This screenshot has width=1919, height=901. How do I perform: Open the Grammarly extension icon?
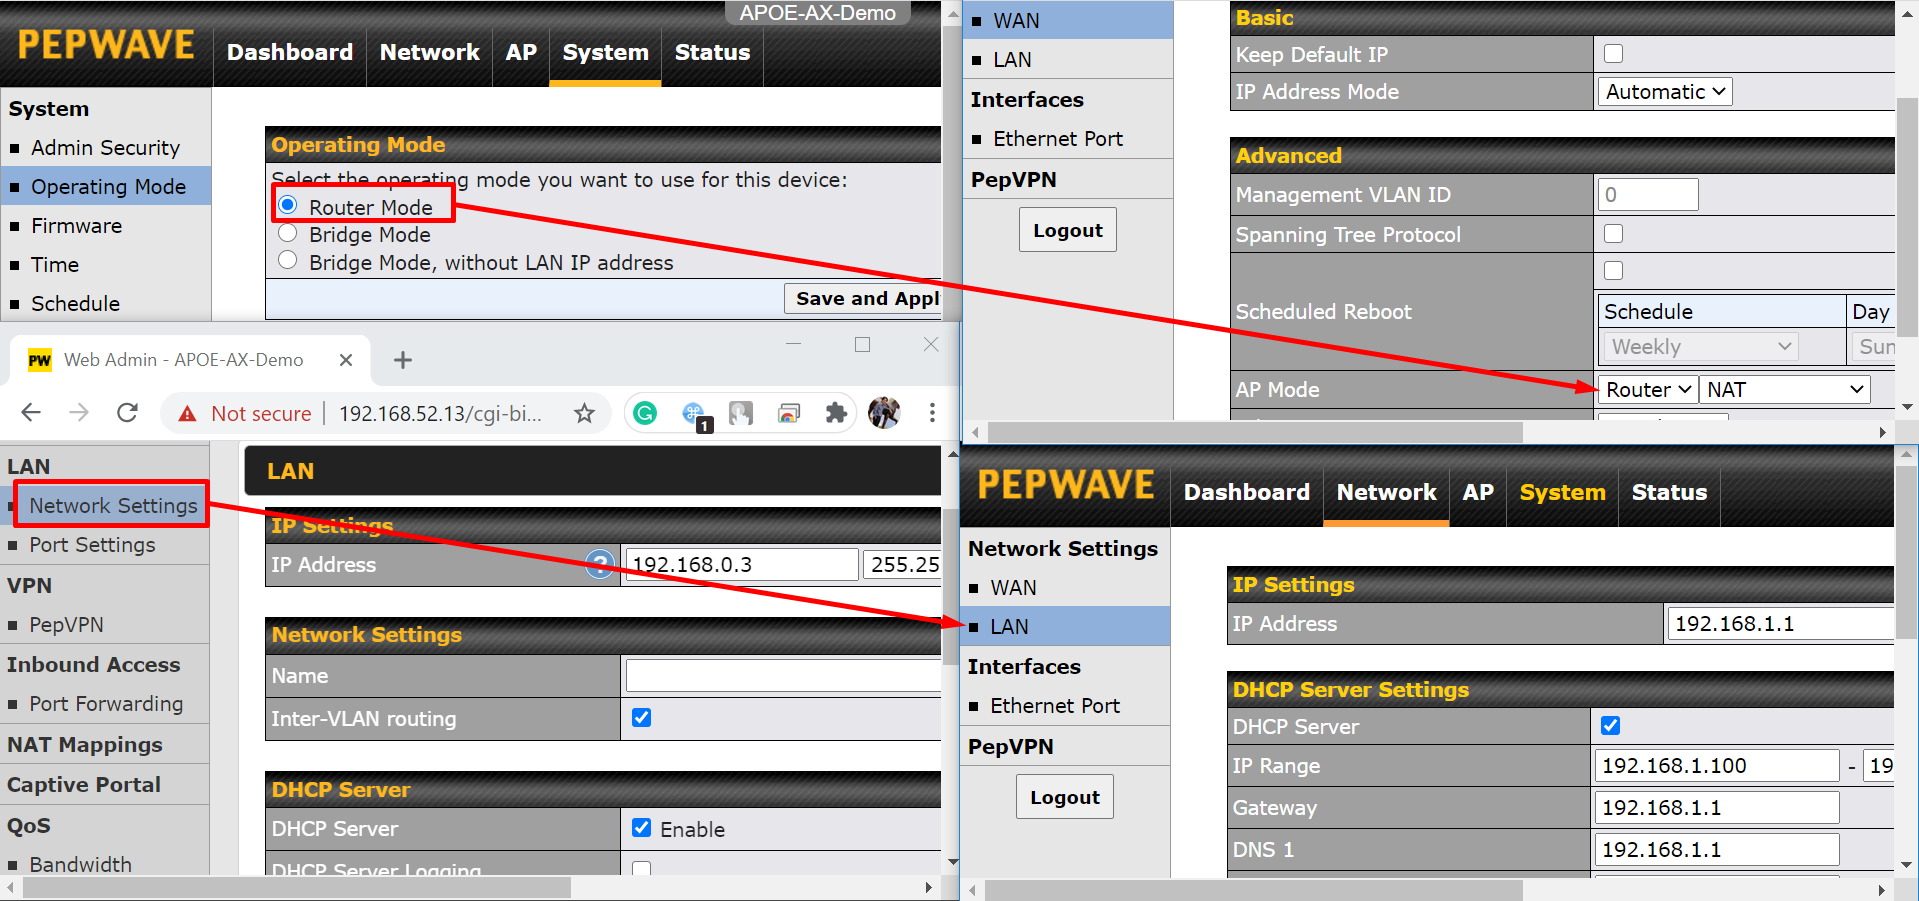[645, 413]
